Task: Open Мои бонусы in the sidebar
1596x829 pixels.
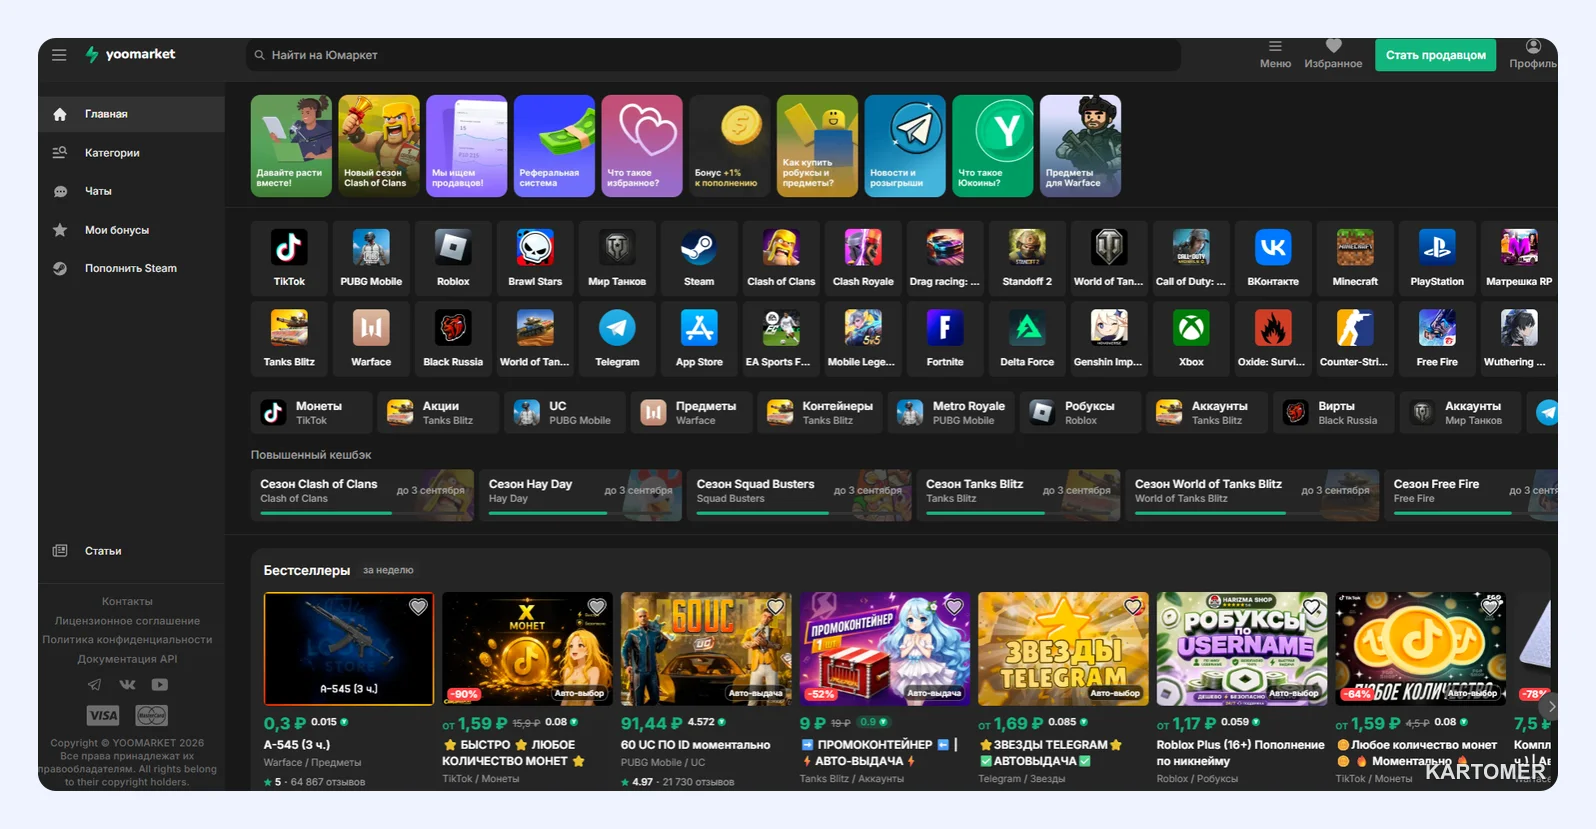Action: tap(131, 230)
